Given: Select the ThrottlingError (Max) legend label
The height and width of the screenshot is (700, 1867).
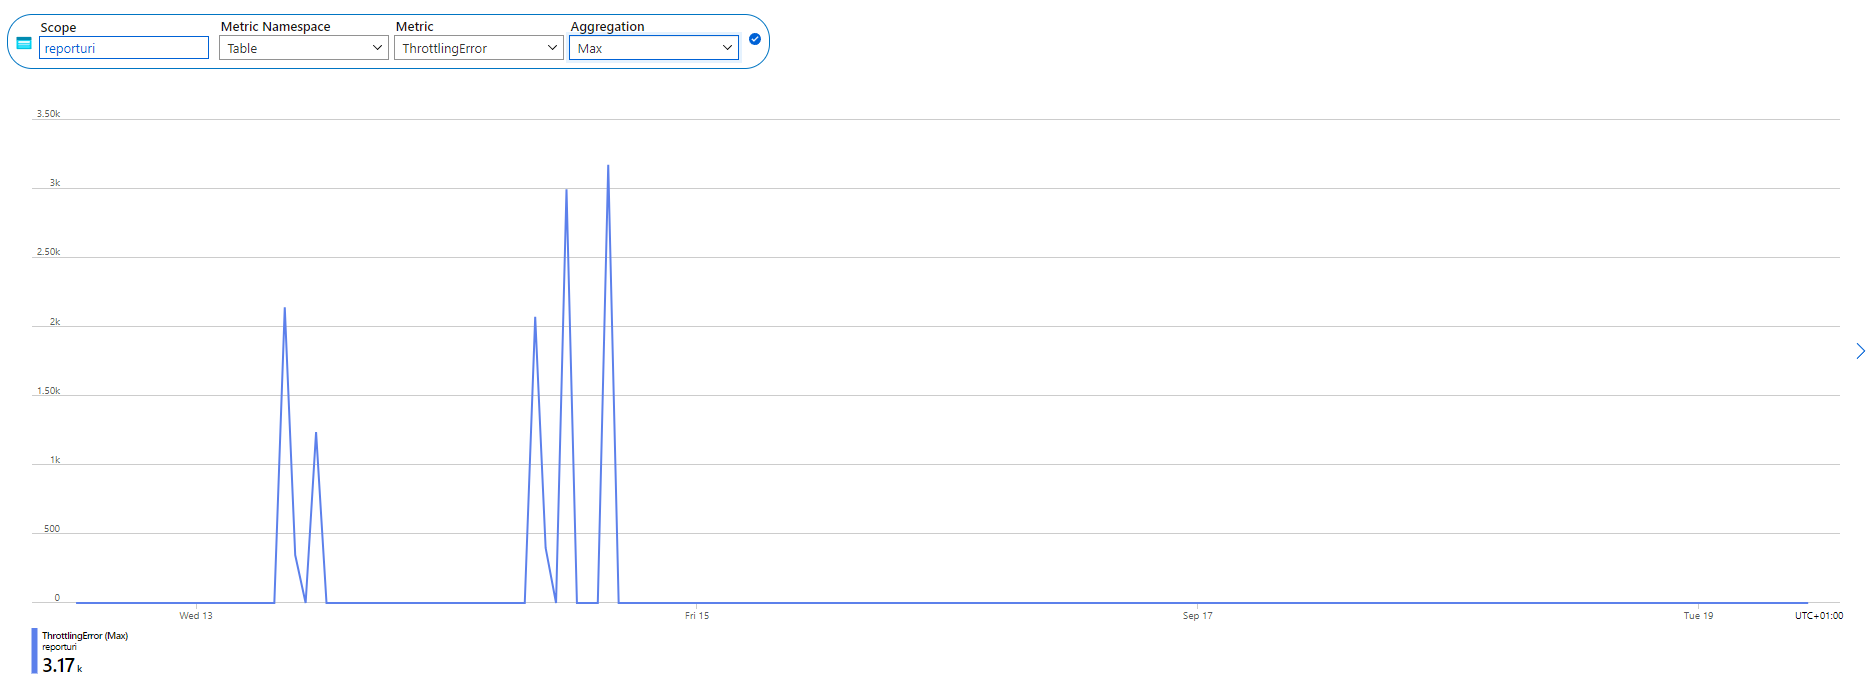Looking at the screenshot, I should 85,636.
